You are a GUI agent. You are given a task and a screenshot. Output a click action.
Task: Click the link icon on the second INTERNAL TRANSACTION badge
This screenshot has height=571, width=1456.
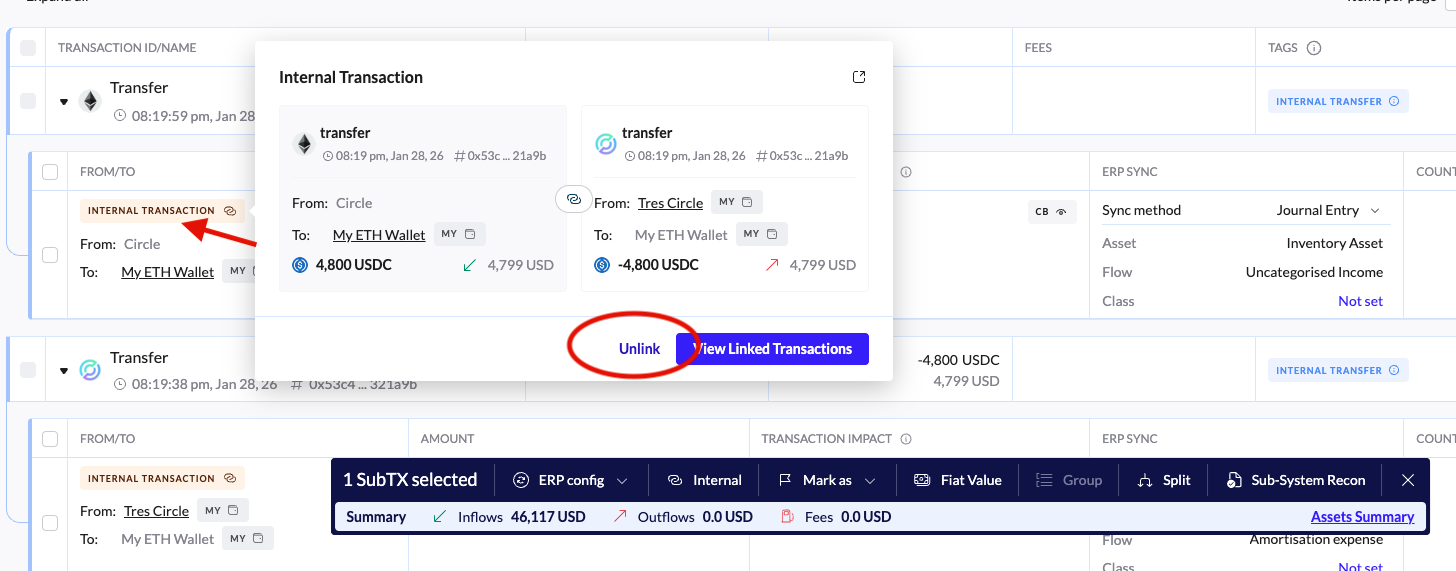[x=229, y=478]
